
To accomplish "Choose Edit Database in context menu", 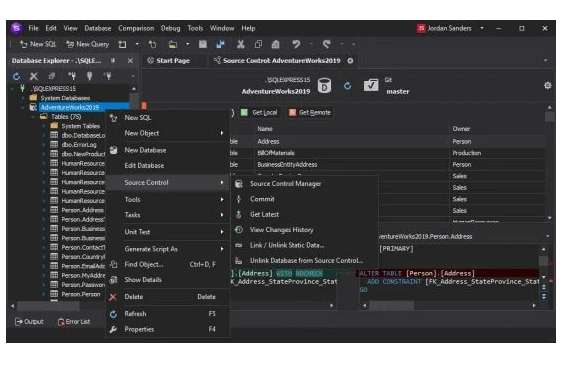I will (168, 166).
